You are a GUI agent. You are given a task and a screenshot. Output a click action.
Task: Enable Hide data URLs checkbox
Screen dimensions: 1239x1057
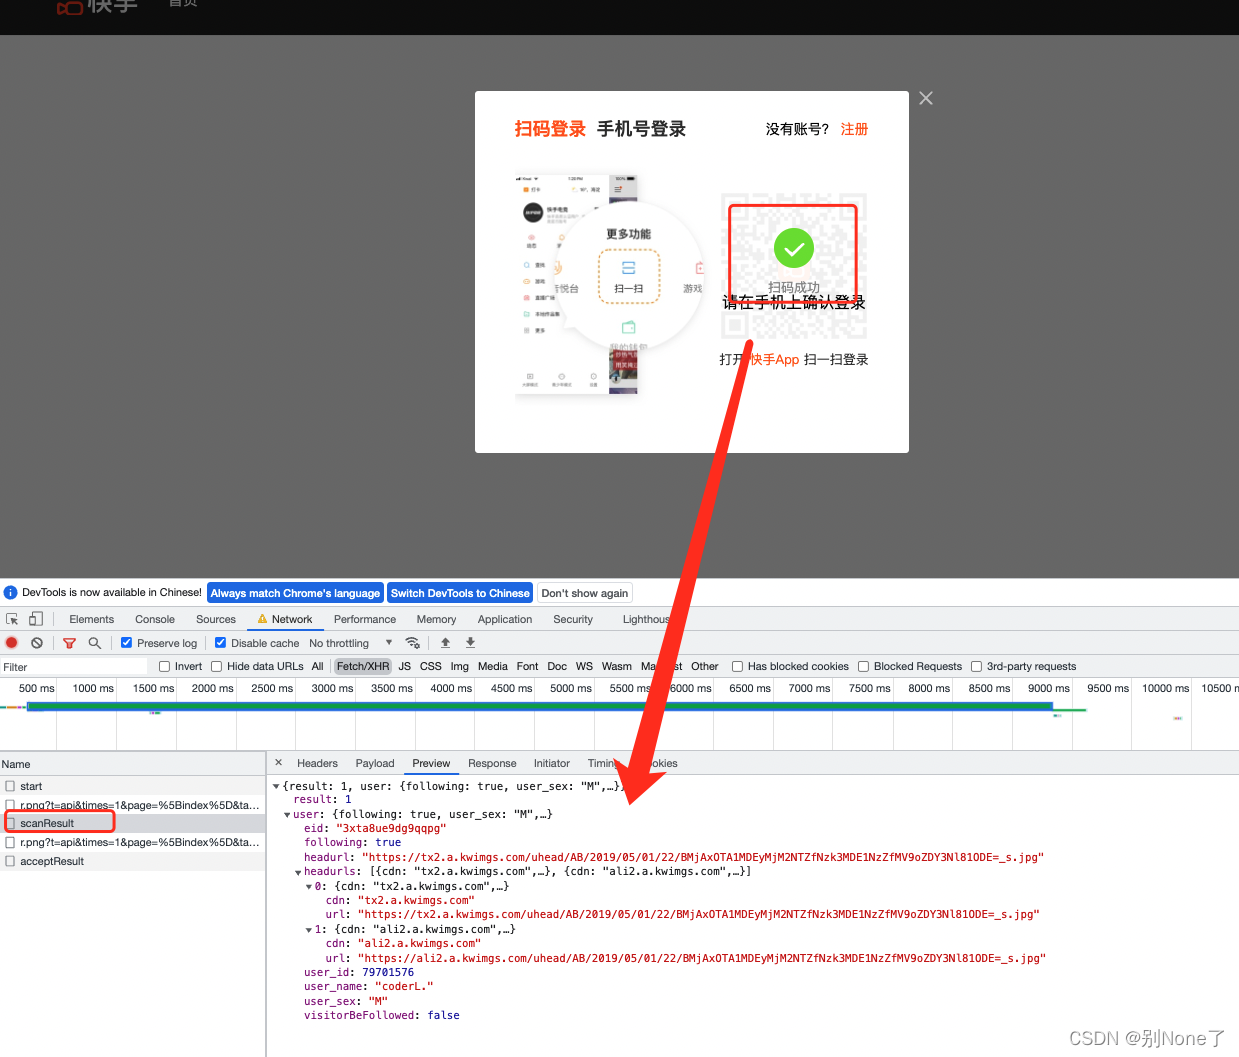(x=216, y=666)
